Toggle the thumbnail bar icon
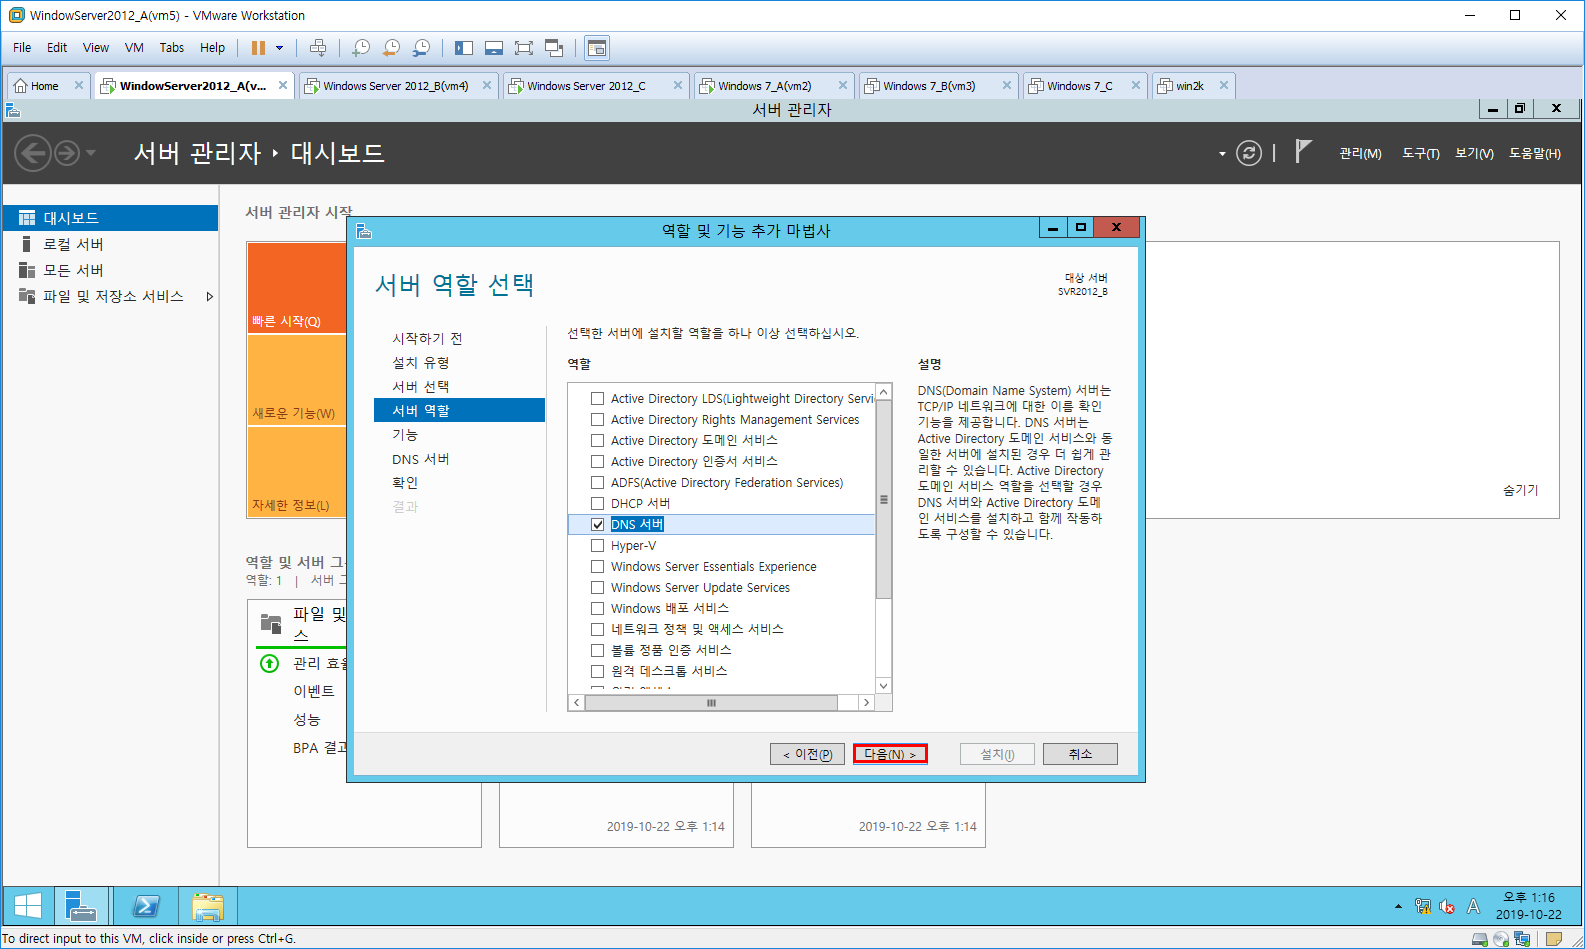The height and width of the screenshot is (949, 1585). coord(494,48)
